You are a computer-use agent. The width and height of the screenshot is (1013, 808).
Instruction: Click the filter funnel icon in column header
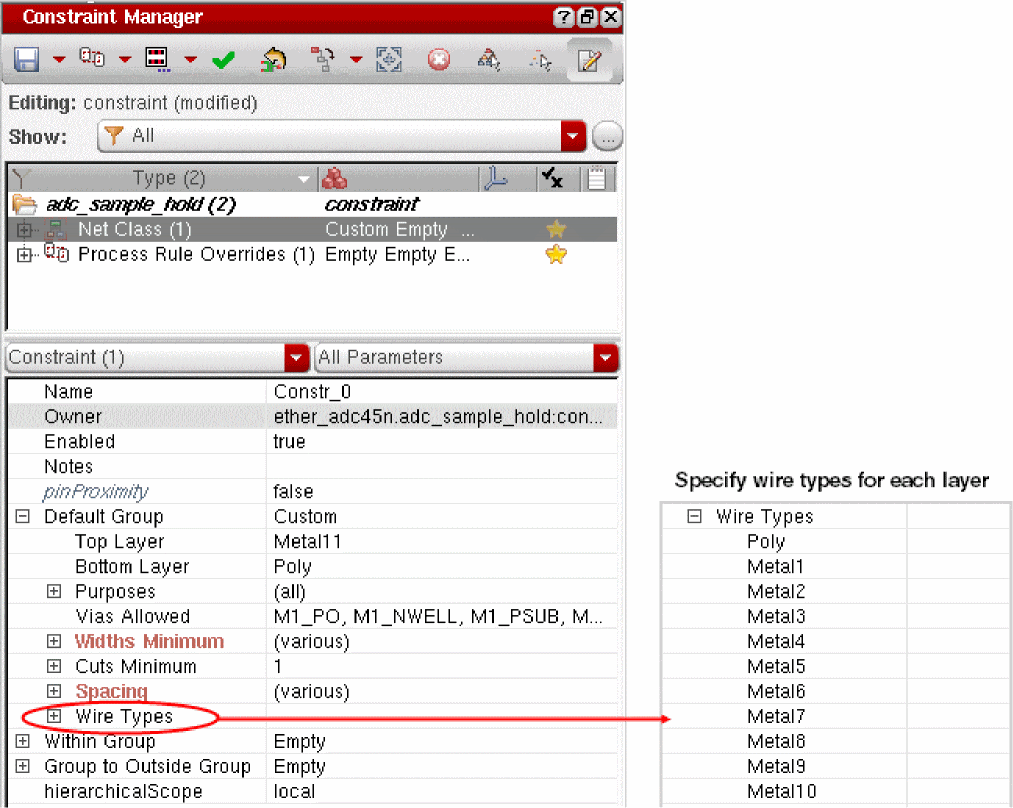21,178
